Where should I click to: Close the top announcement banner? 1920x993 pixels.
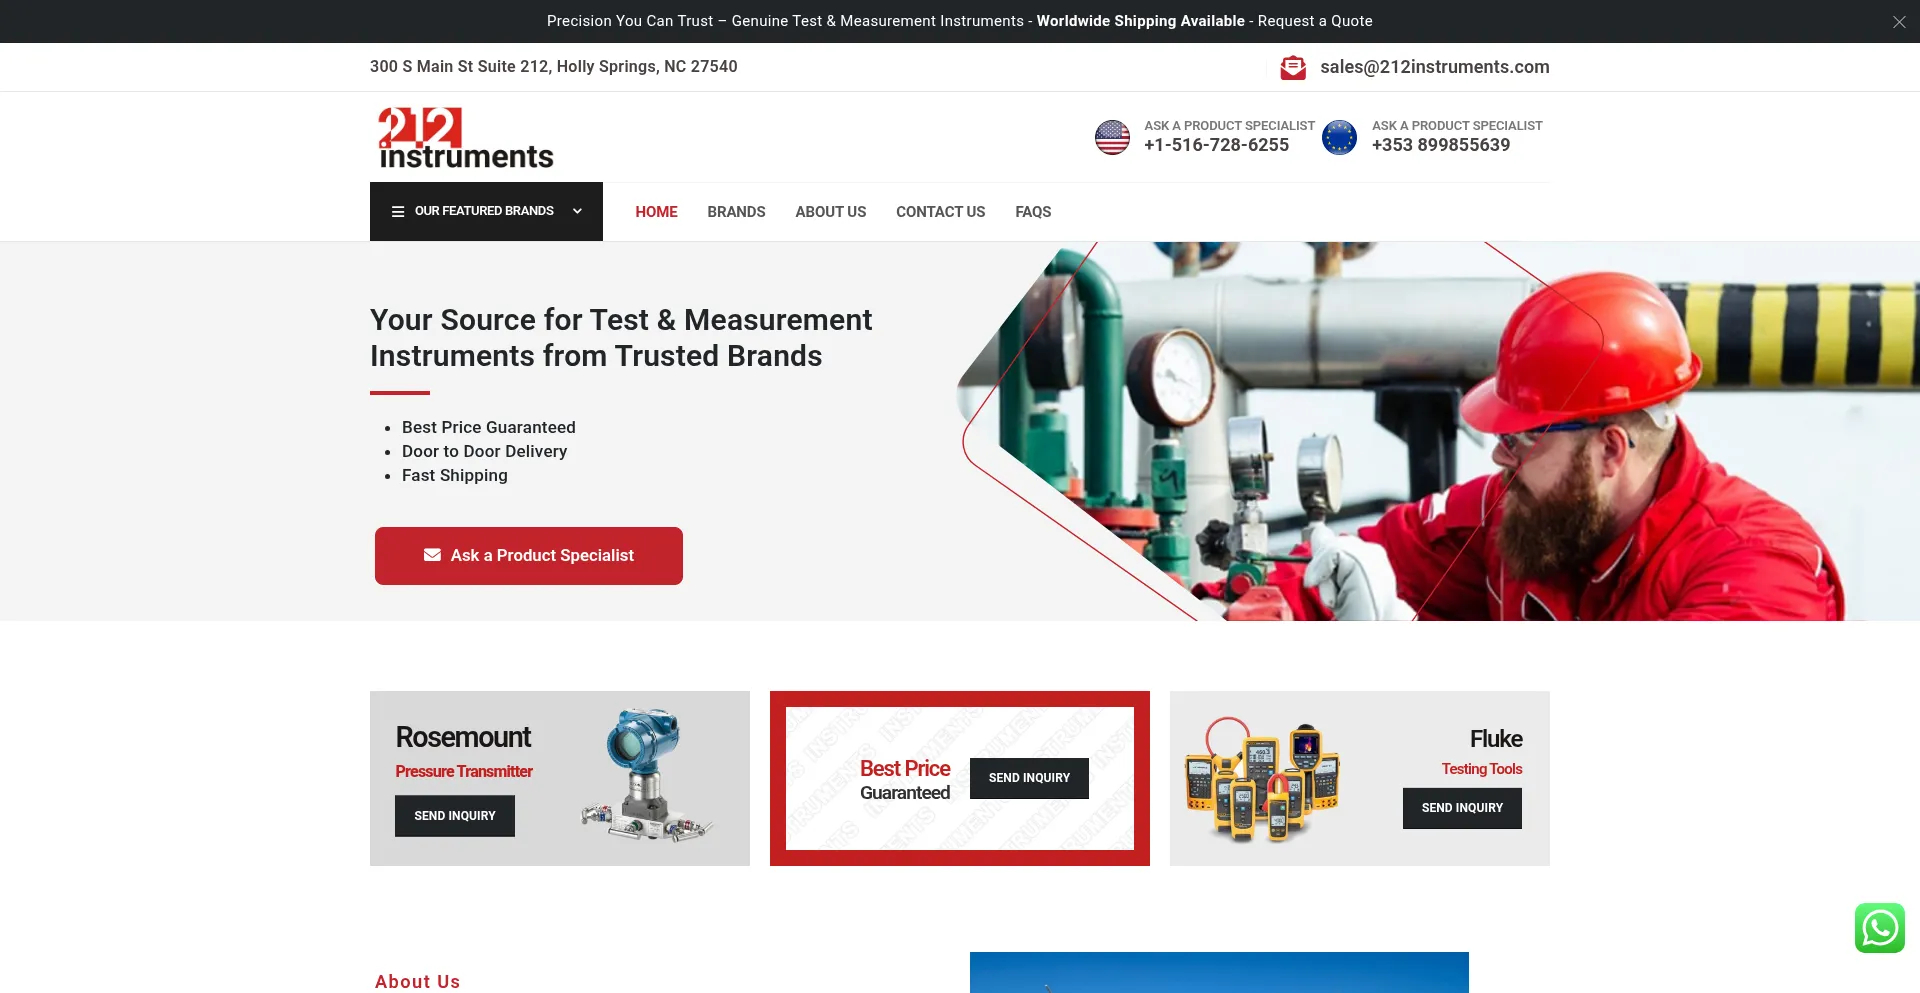pyautogui.click(x=1899, y=21)
